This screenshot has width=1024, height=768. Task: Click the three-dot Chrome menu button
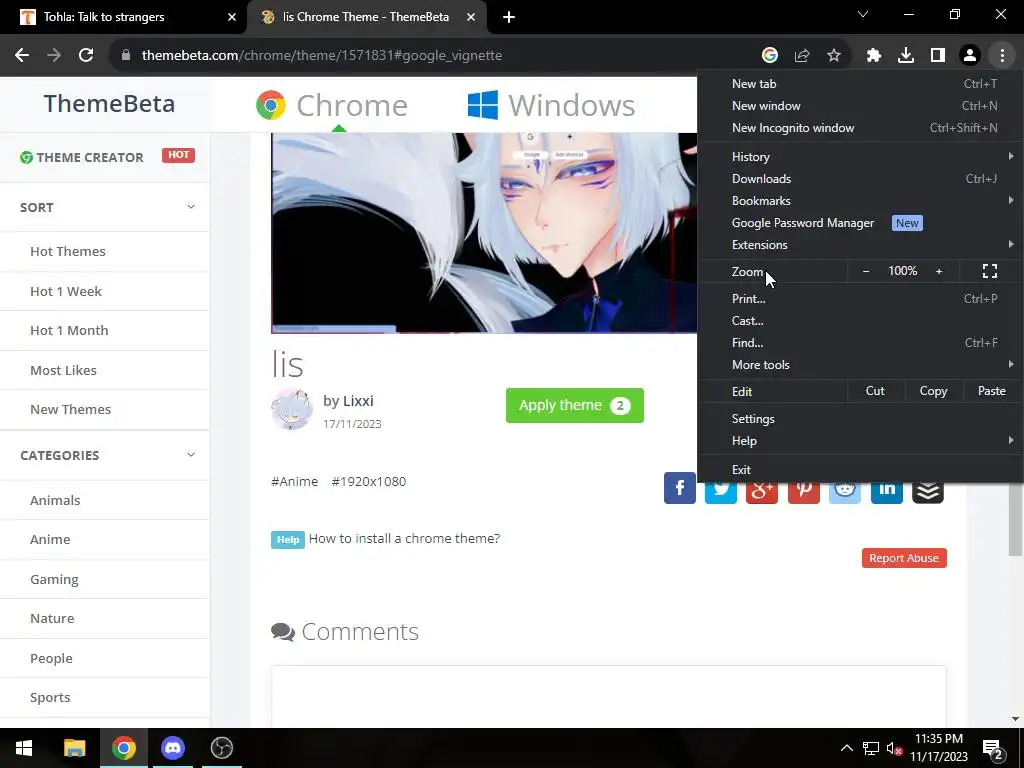(1002, 56)
